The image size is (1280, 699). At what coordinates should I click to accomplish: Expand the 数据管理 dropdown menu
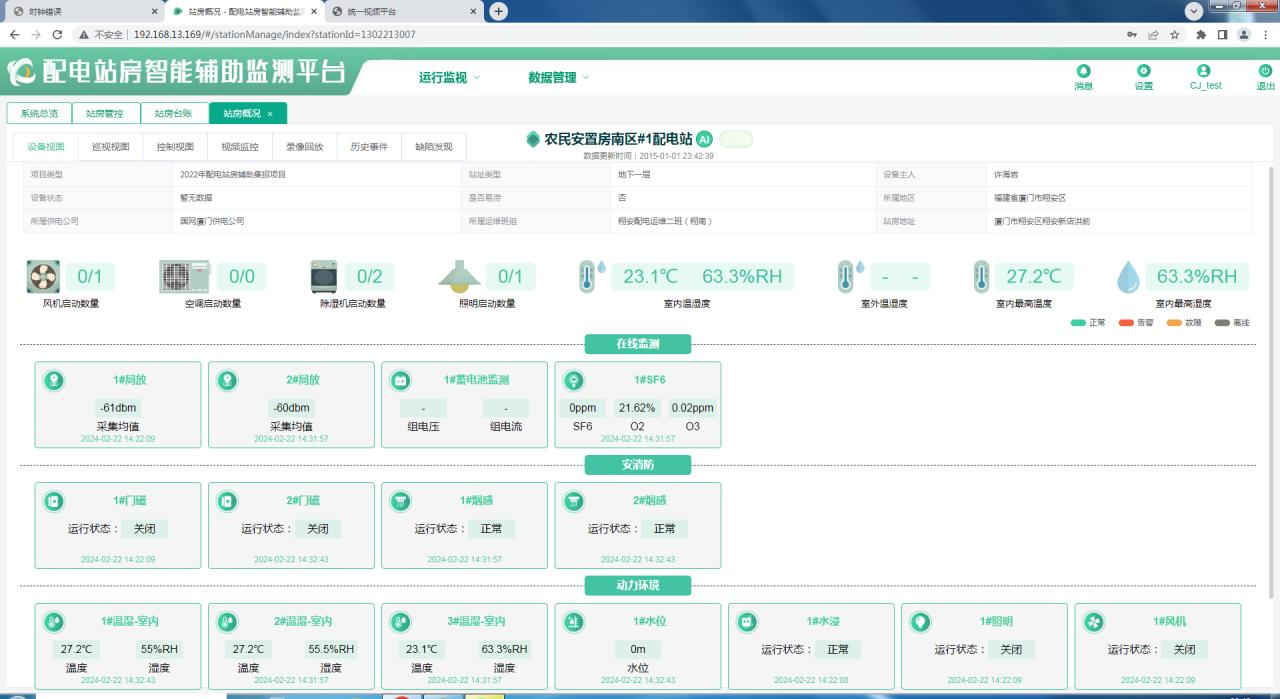coord(559,77)
